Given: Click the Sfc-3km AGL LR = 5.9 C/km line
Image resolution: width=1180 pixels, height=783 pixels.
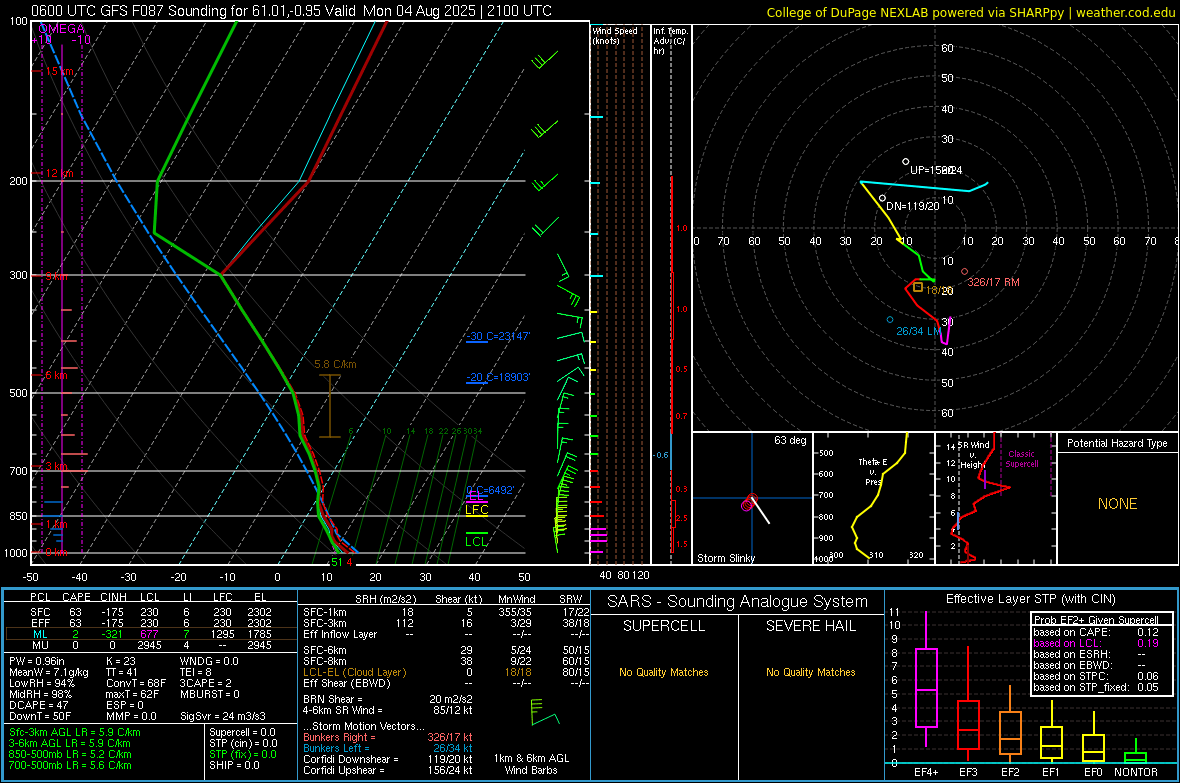Looking at the screenshot, I should [75, 732].
